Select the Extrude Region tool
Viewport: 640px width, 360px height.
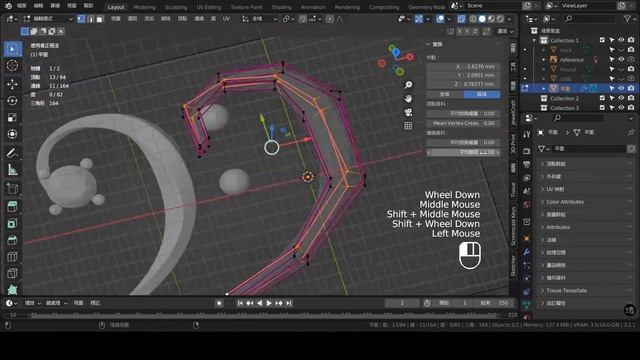[x=12, y=207]
